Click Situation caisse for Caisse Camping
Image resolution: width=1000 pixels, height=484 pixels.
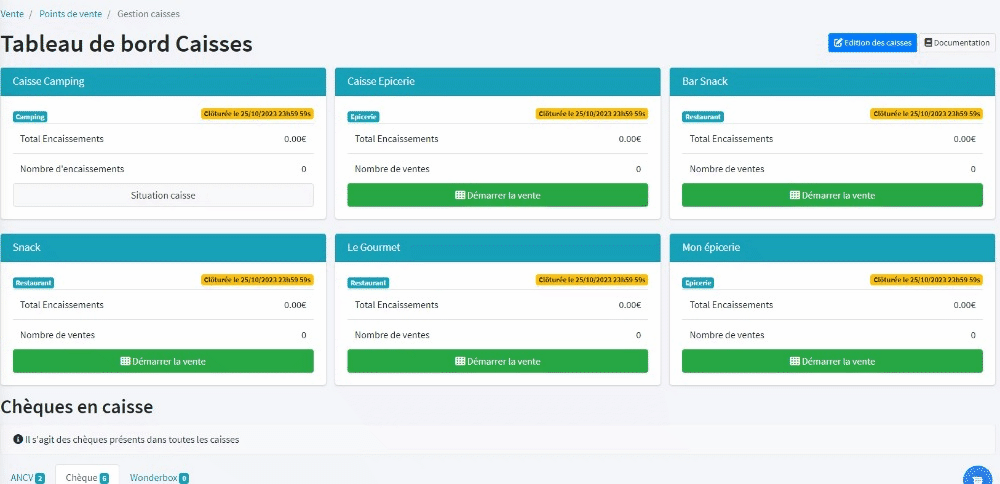163,195
